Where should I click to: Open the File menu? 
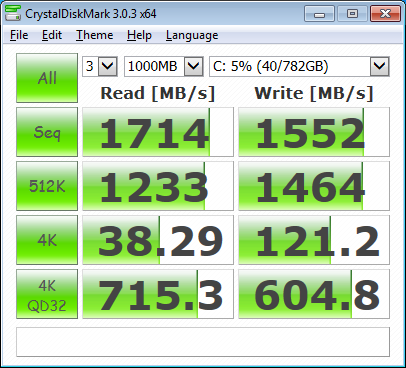[19, 35]
